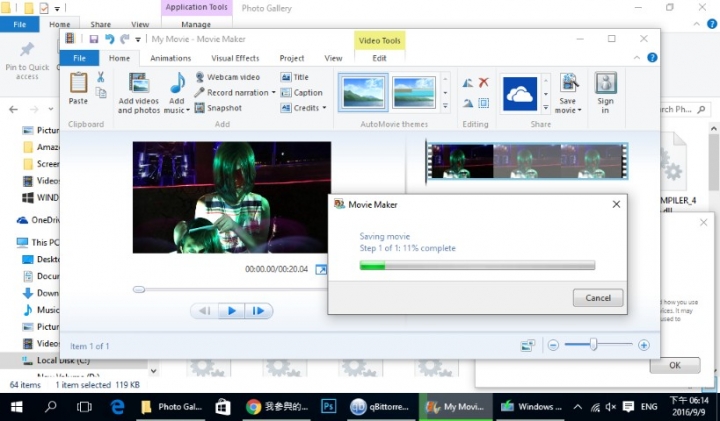720x421 pixels.
Task: Select OneDrive in Explorer sidebar
Action: 39,220
